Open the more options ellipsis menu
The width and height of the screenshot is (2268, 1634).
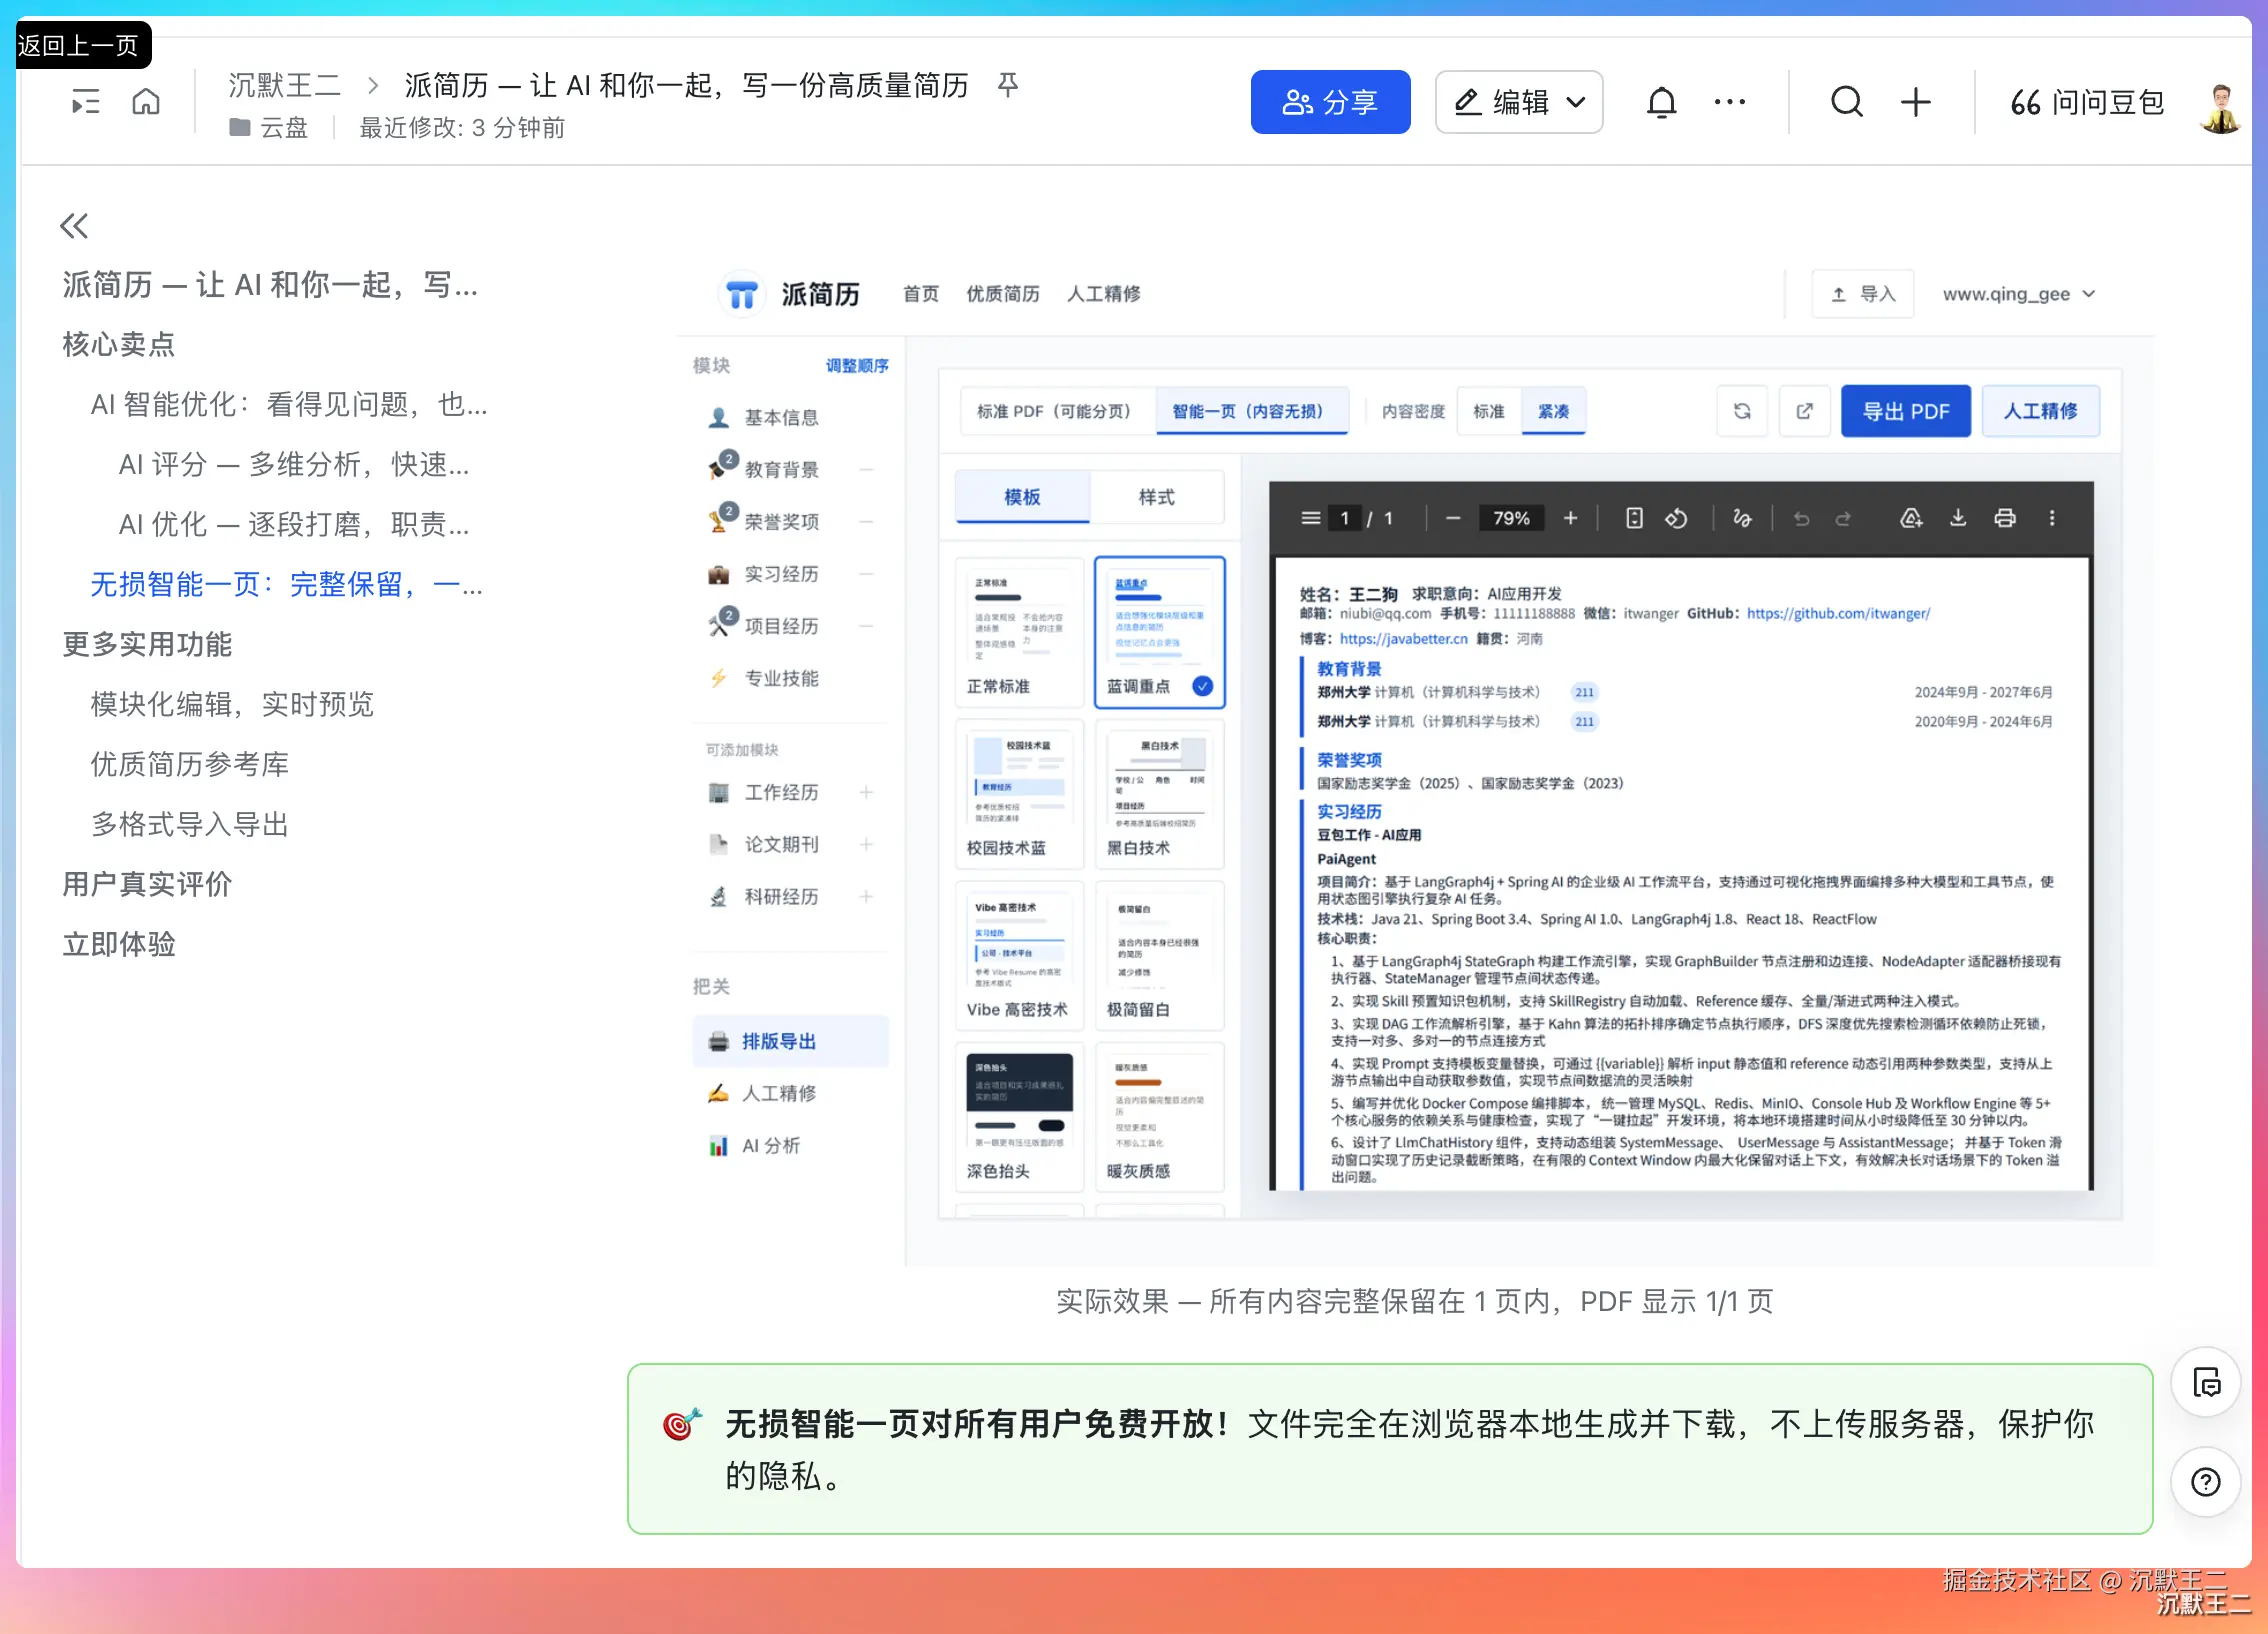1729,102
